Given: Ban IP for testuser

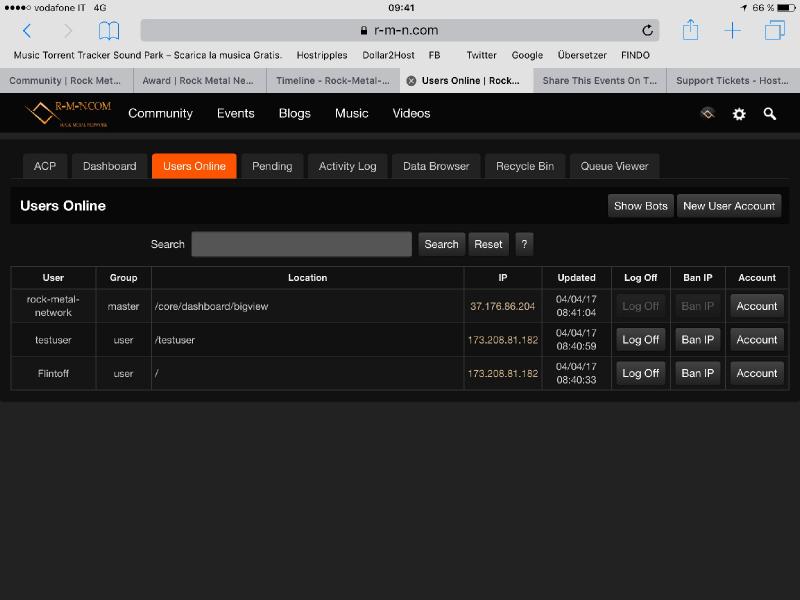Looking at the screenshot, I should (697, 339).
